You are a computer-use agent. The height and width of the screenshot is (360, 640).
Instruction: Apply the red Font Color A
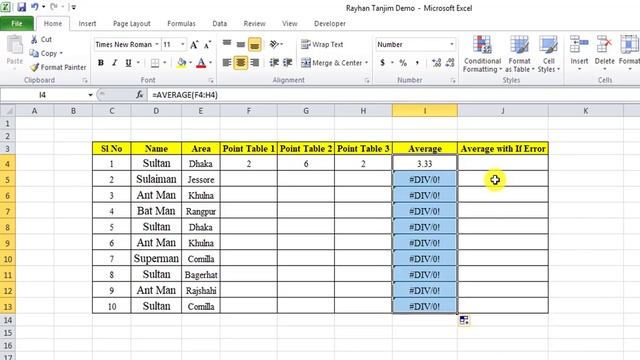201,63
